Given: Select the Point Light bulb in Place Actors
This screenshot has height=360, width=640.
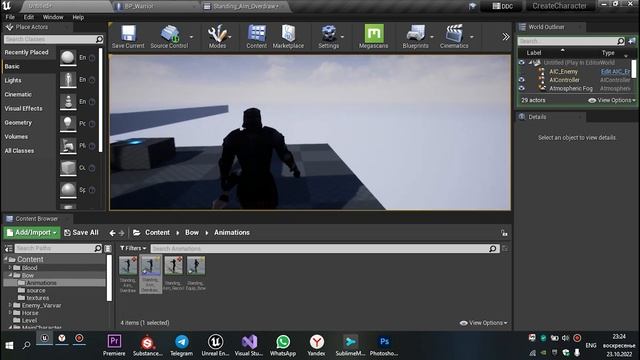Looking at the screenshot, I should pos(68,124).
